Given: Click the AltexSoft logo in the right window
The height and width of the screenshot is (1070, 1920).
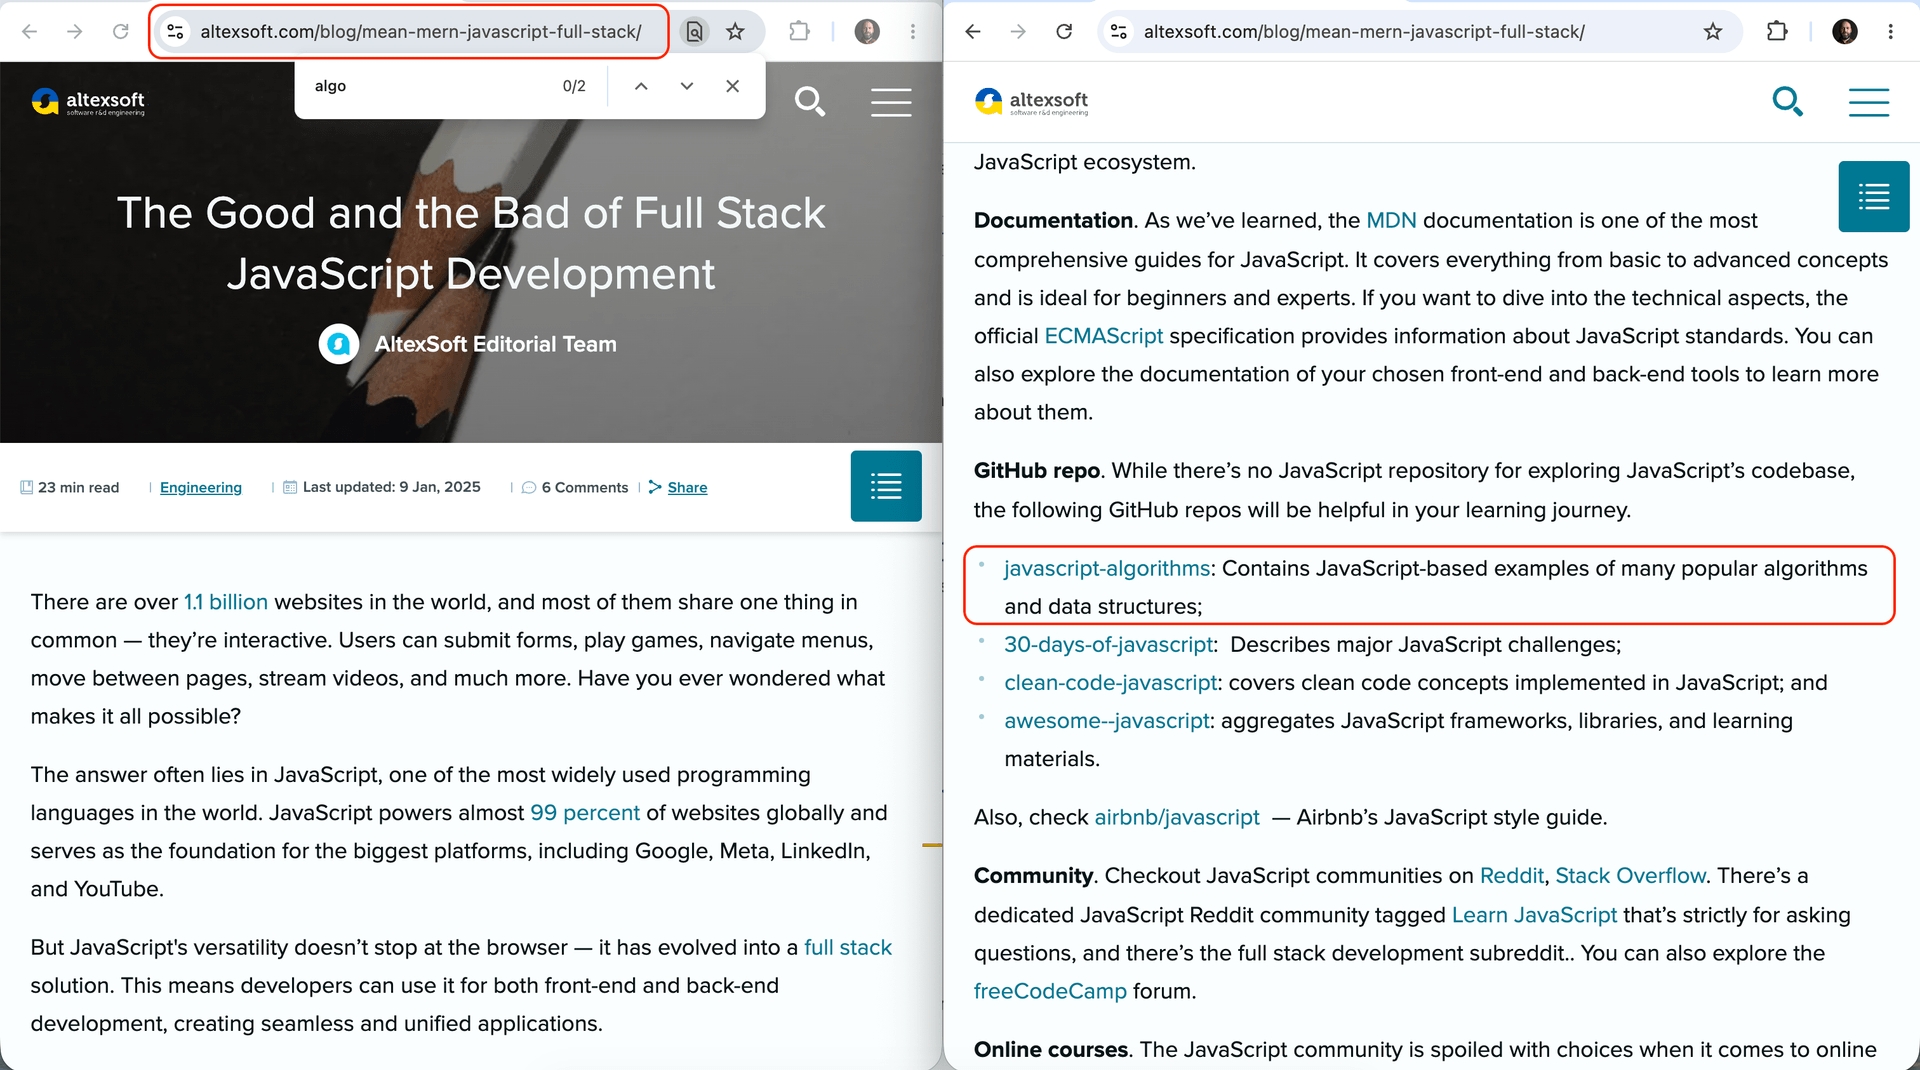Looking at the screenshot, I should coord(1031,102).
